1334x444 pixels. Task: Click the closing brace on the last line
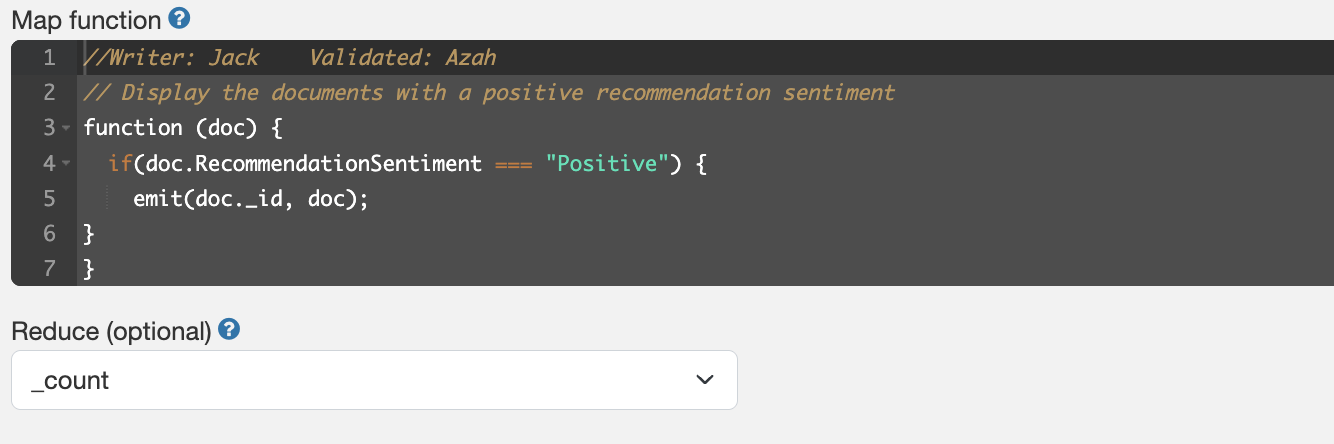coord(89,269)
